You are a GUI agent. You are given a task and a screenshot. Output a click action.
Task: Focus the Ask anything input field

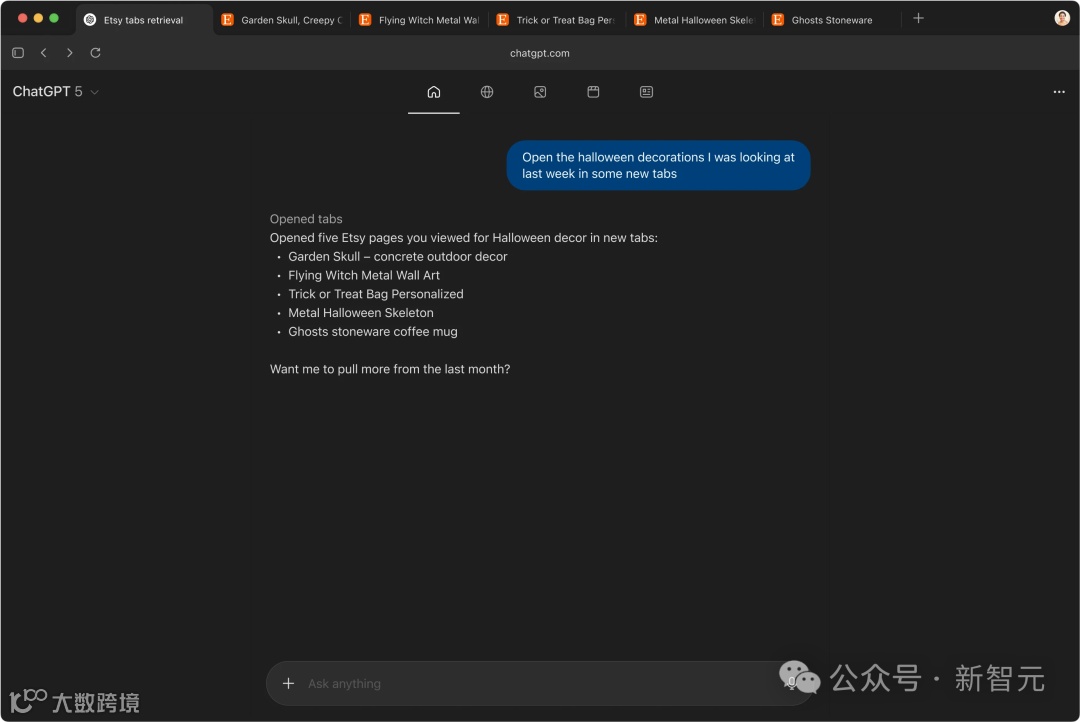click(541, 683)
